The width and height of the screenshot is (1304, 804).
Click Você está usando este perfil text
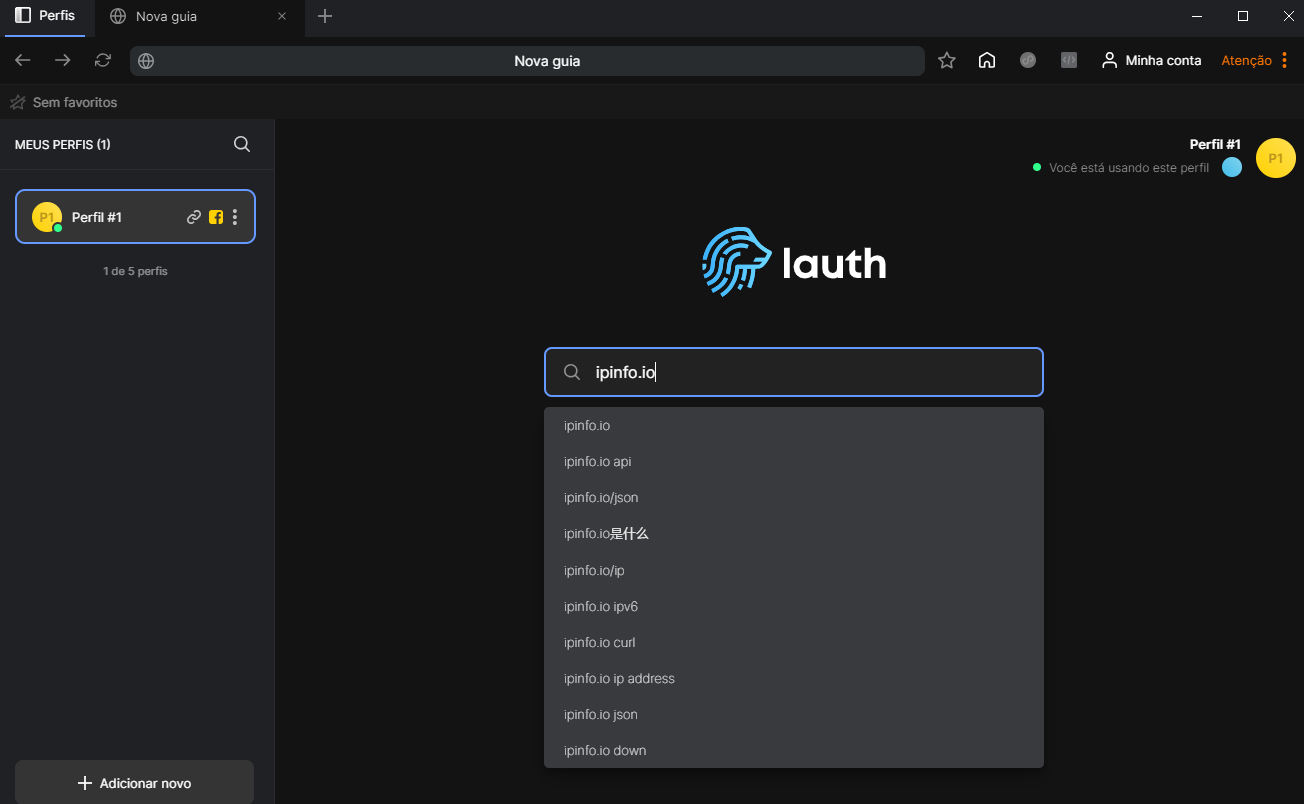[x=1129, y=167]
